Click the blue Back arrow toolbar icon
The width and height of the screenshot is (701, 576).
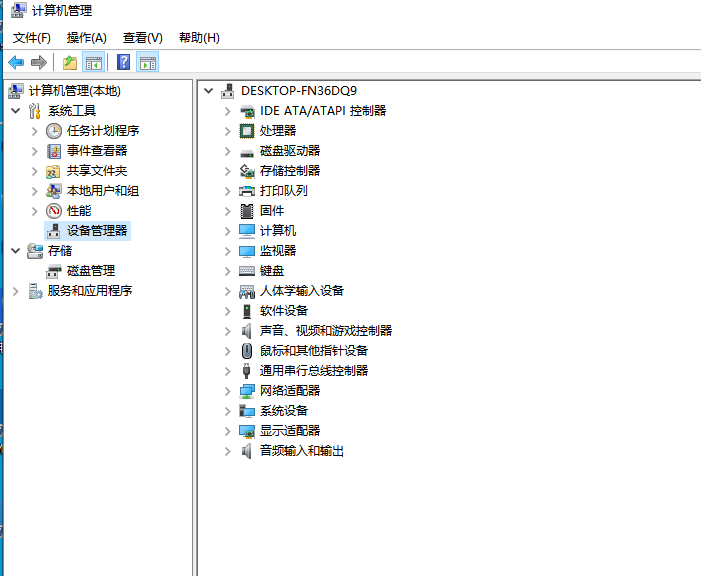[x=16, y=62]
